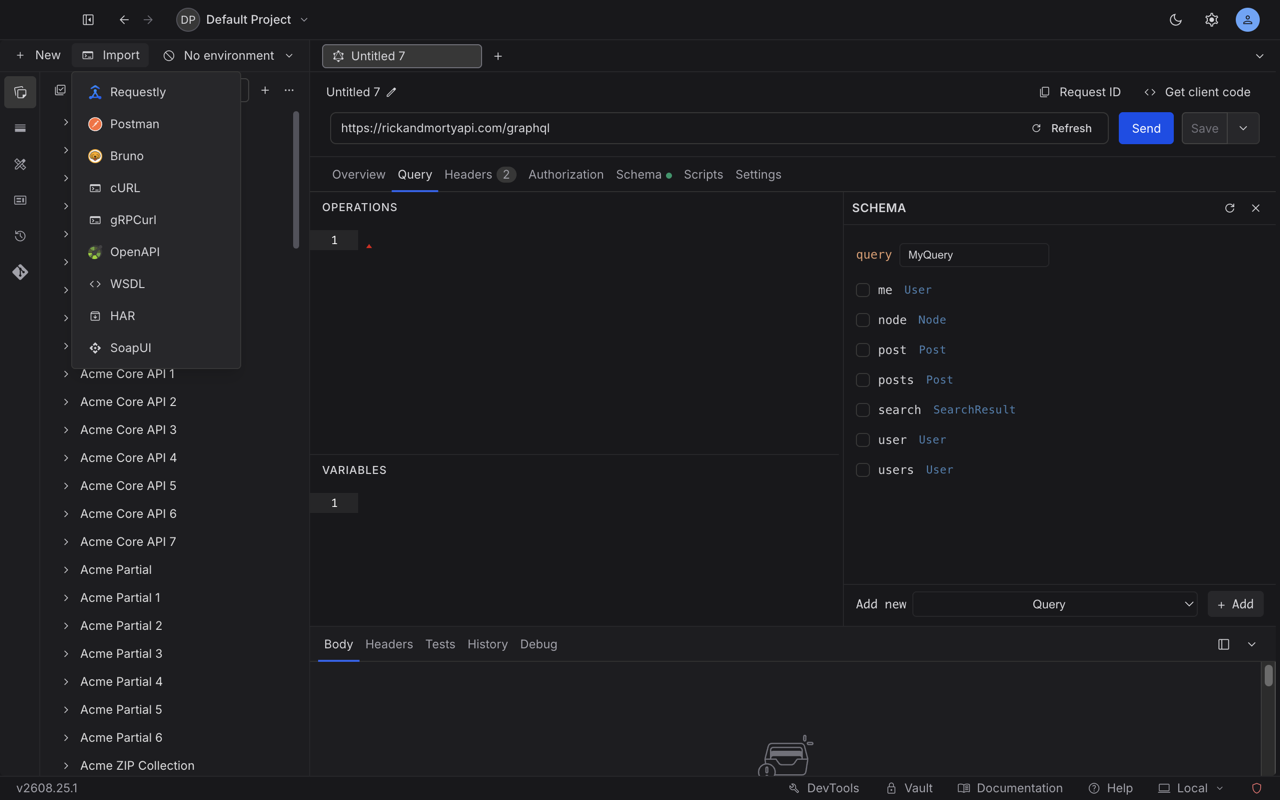The width and height of the screenshot is (1280, 800).
Task: Open Documentation from the status bar
Action: click(x=1010, y=788)
